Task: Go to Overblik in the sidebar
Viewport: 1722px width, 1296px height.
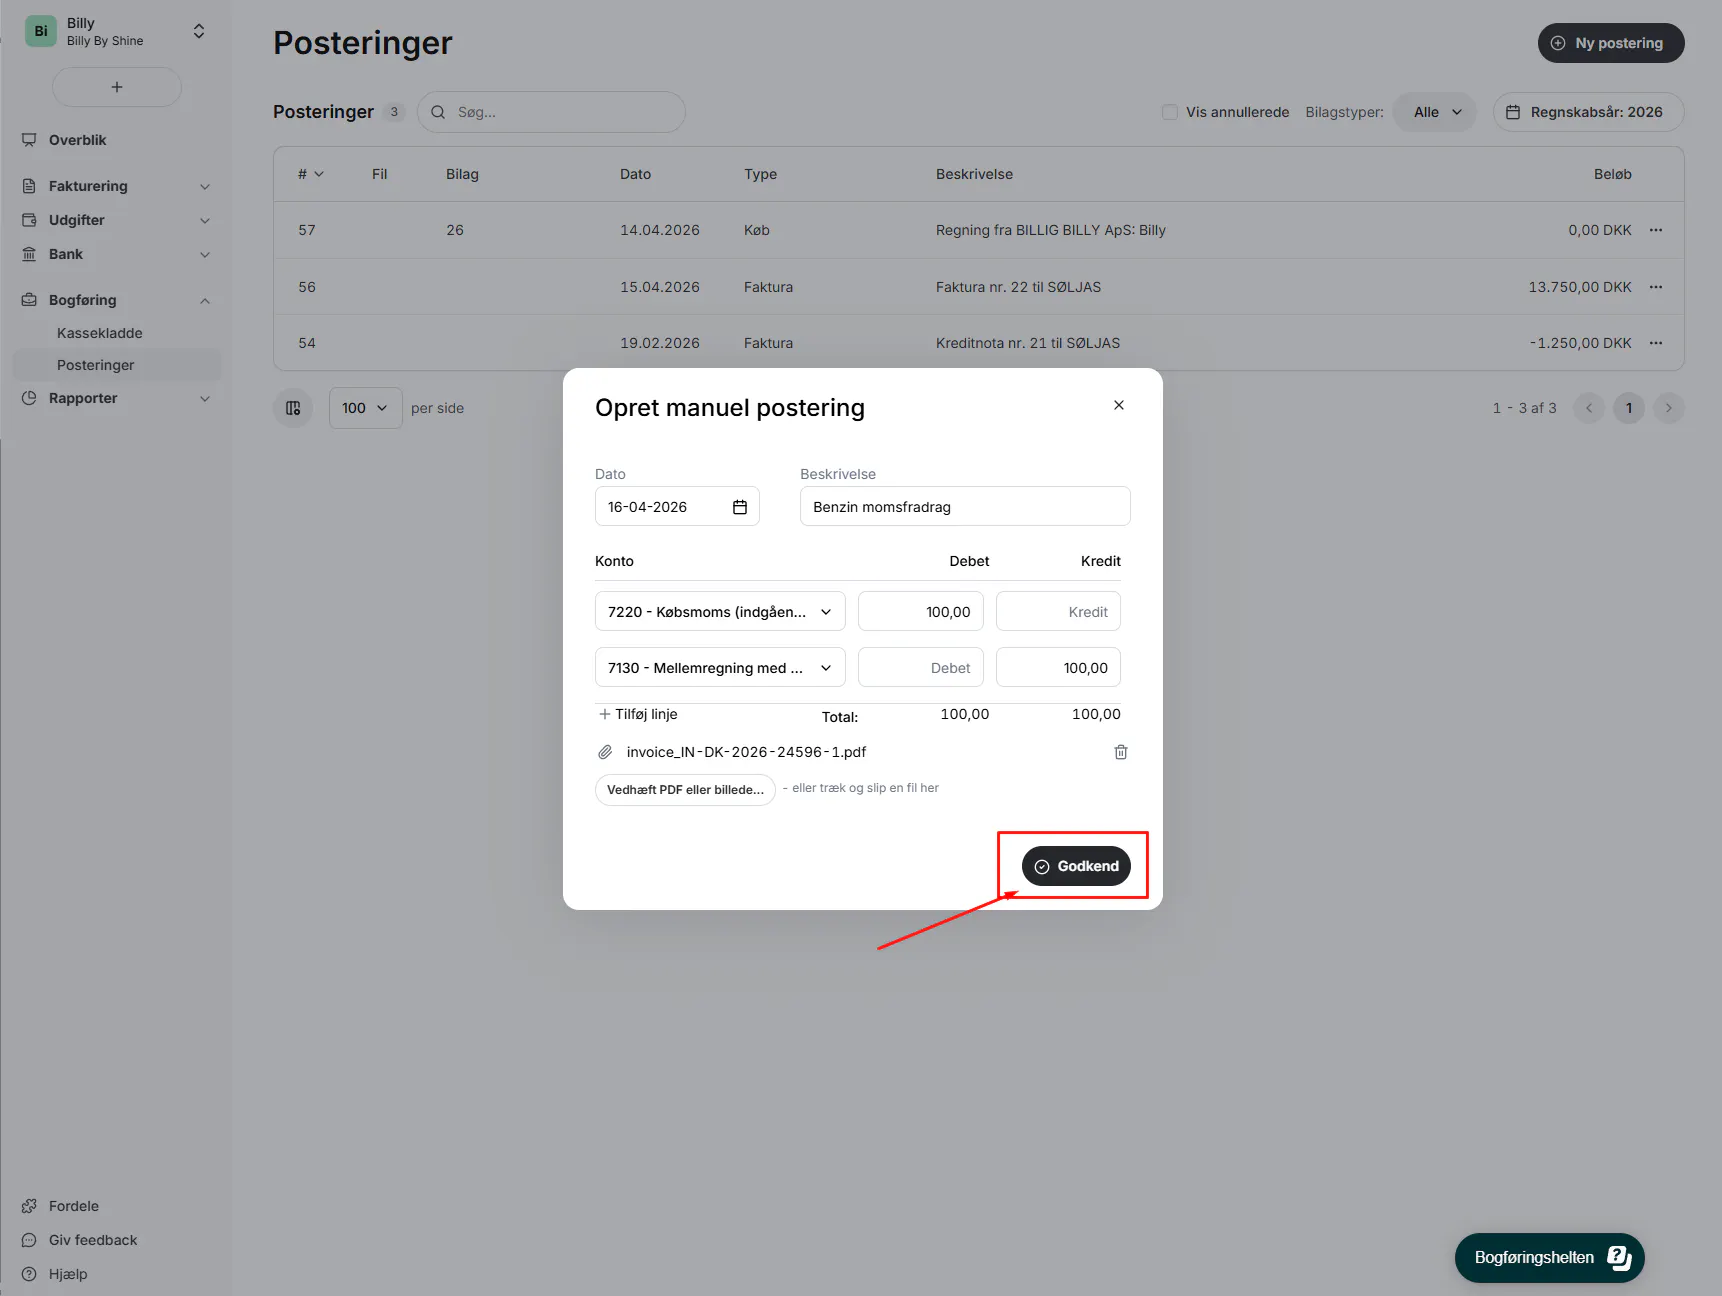Action: [78, 140]
